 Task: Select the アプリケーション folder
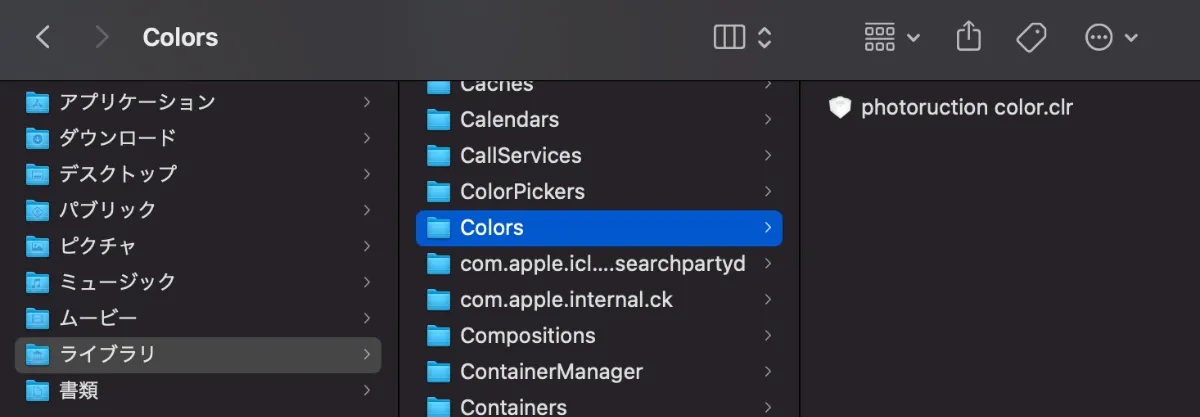coord(137,102)
